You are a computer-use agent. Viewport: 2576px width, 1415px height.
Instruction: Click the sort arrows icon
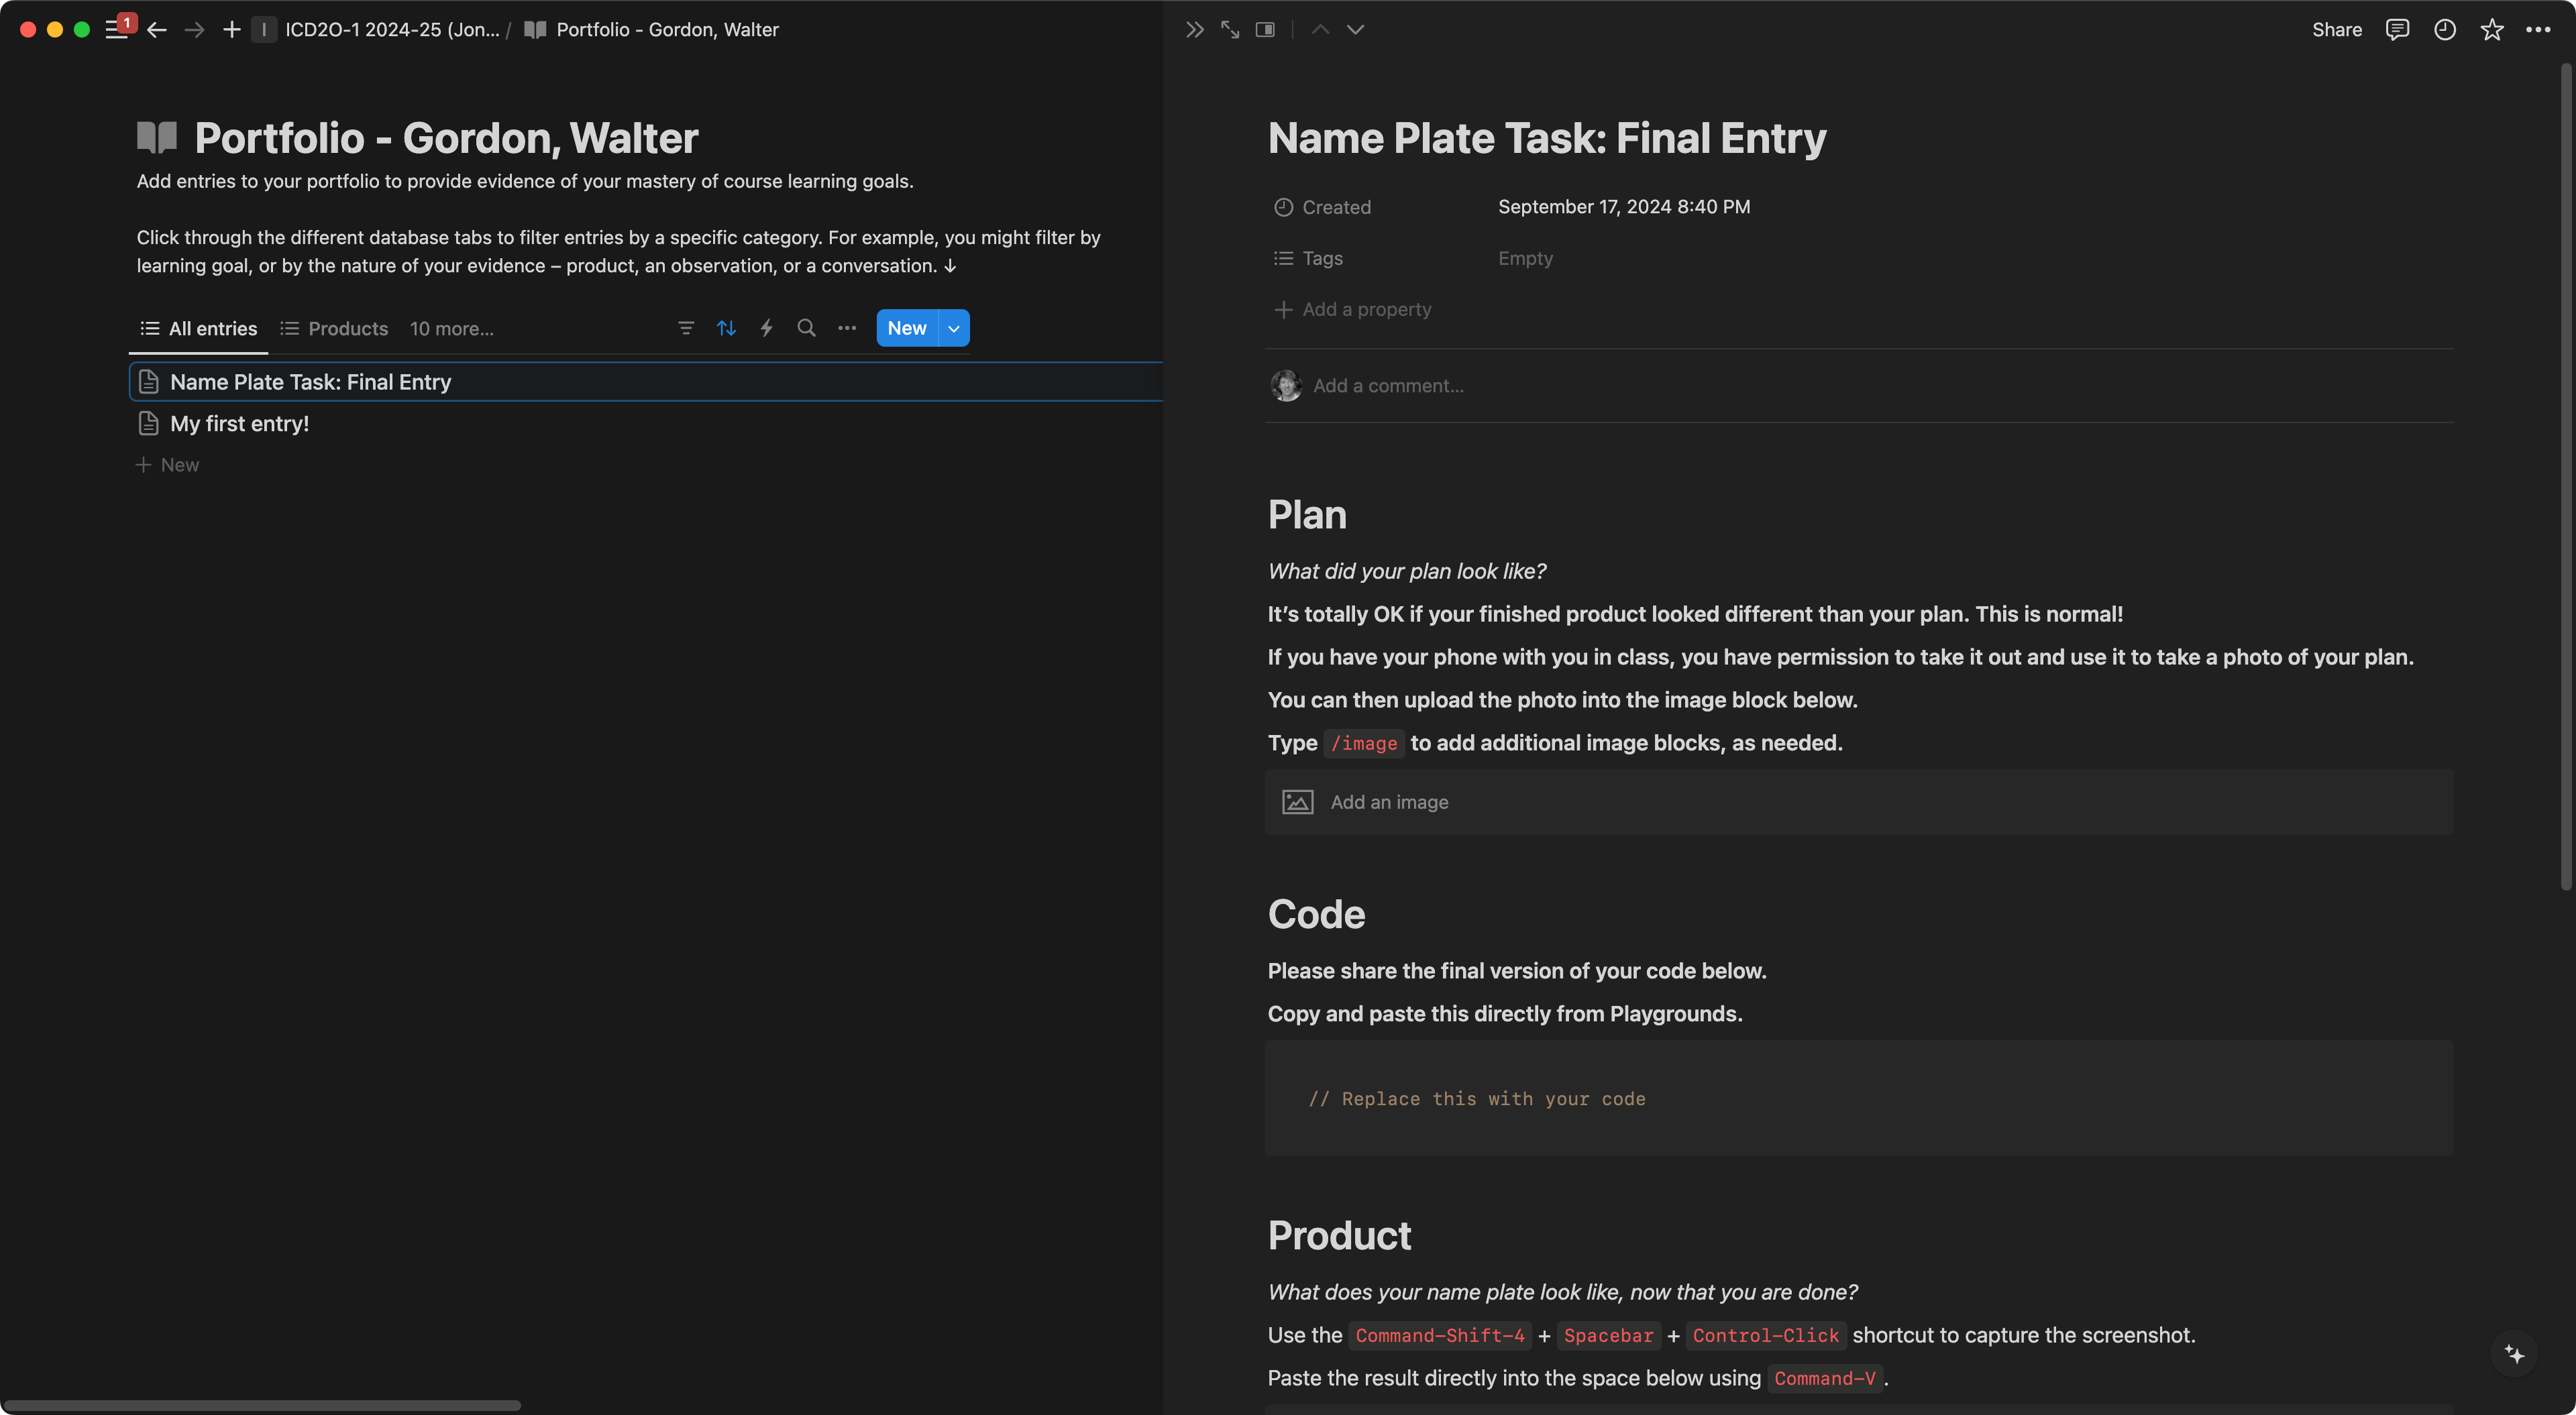tap(727, 328)
